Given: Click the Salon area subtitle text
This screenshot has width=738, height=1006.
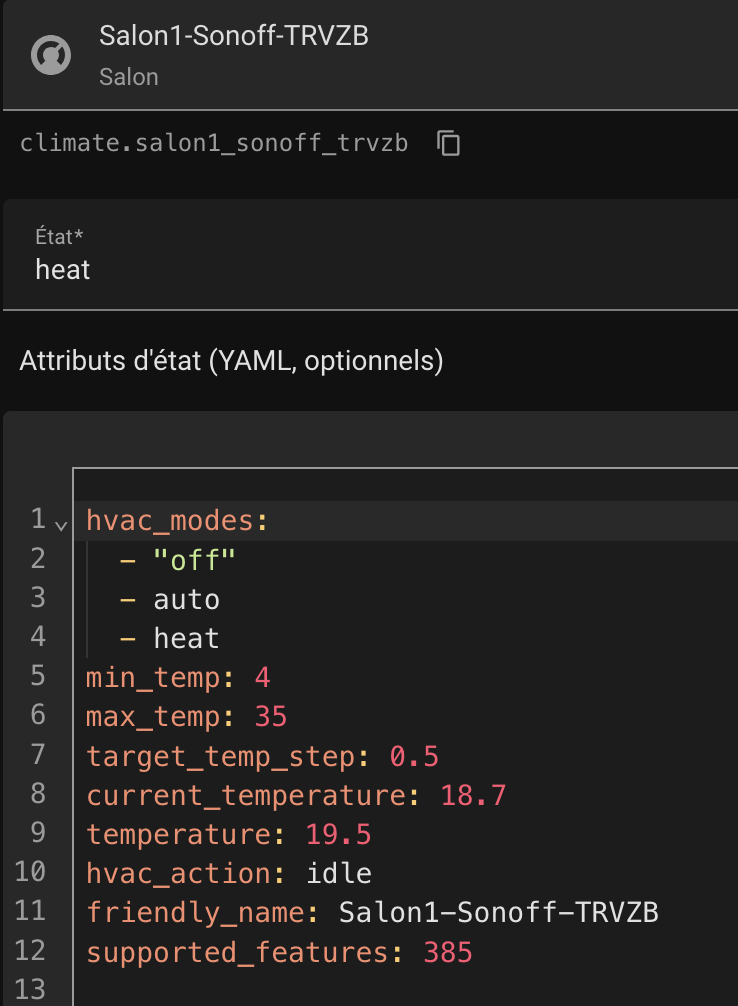Looking at the screenshot, I should click(129, 77).
